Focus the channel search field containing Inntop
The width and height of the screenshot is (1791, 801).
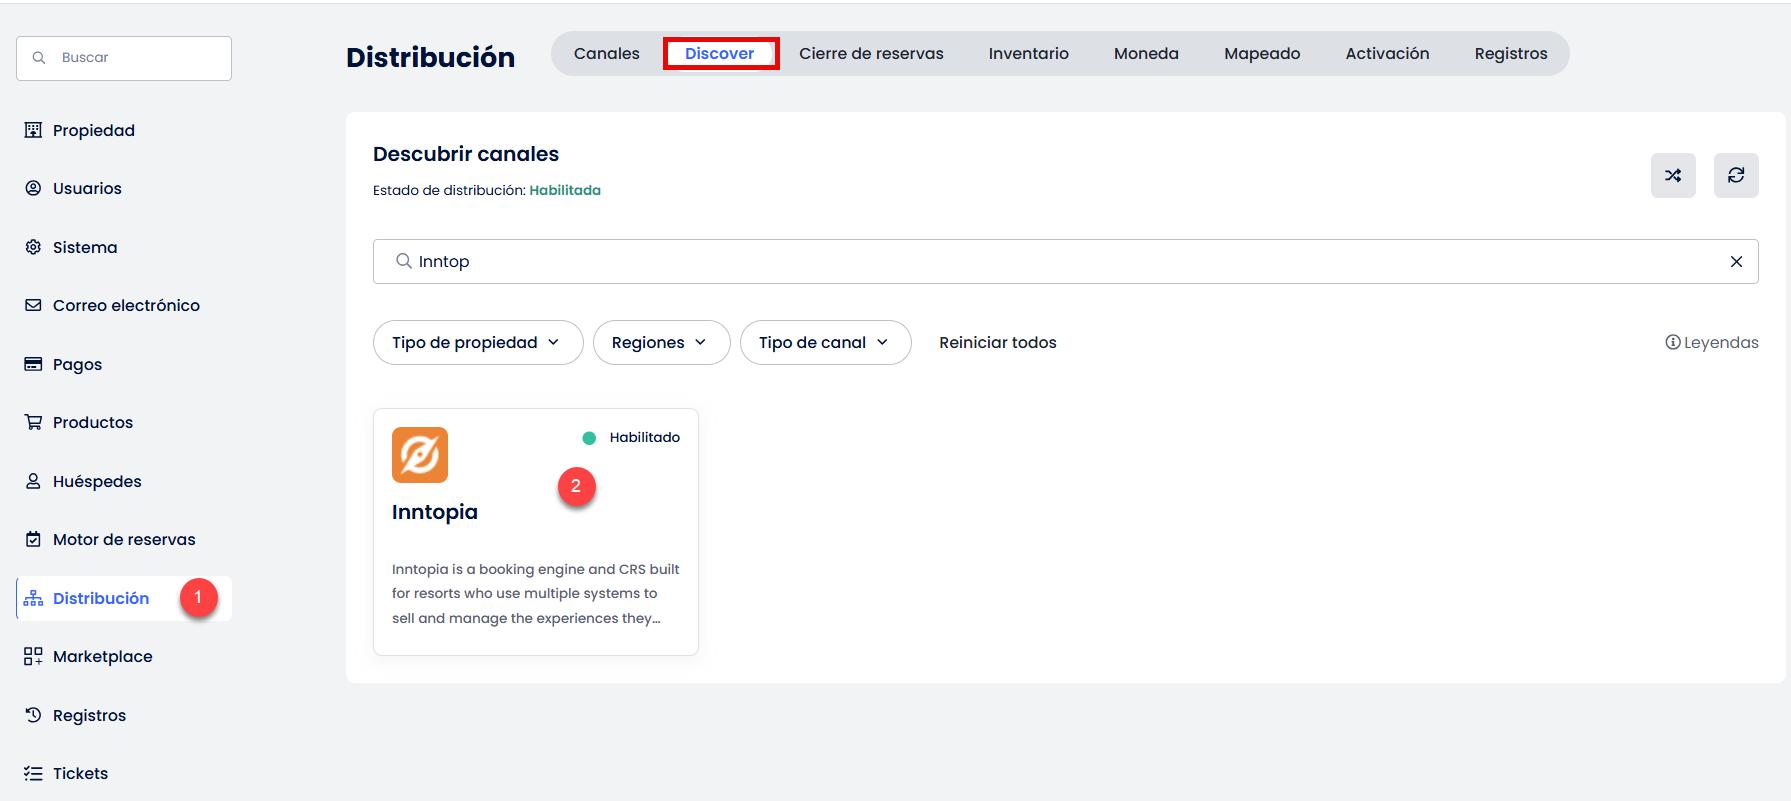coord(1060,262)
